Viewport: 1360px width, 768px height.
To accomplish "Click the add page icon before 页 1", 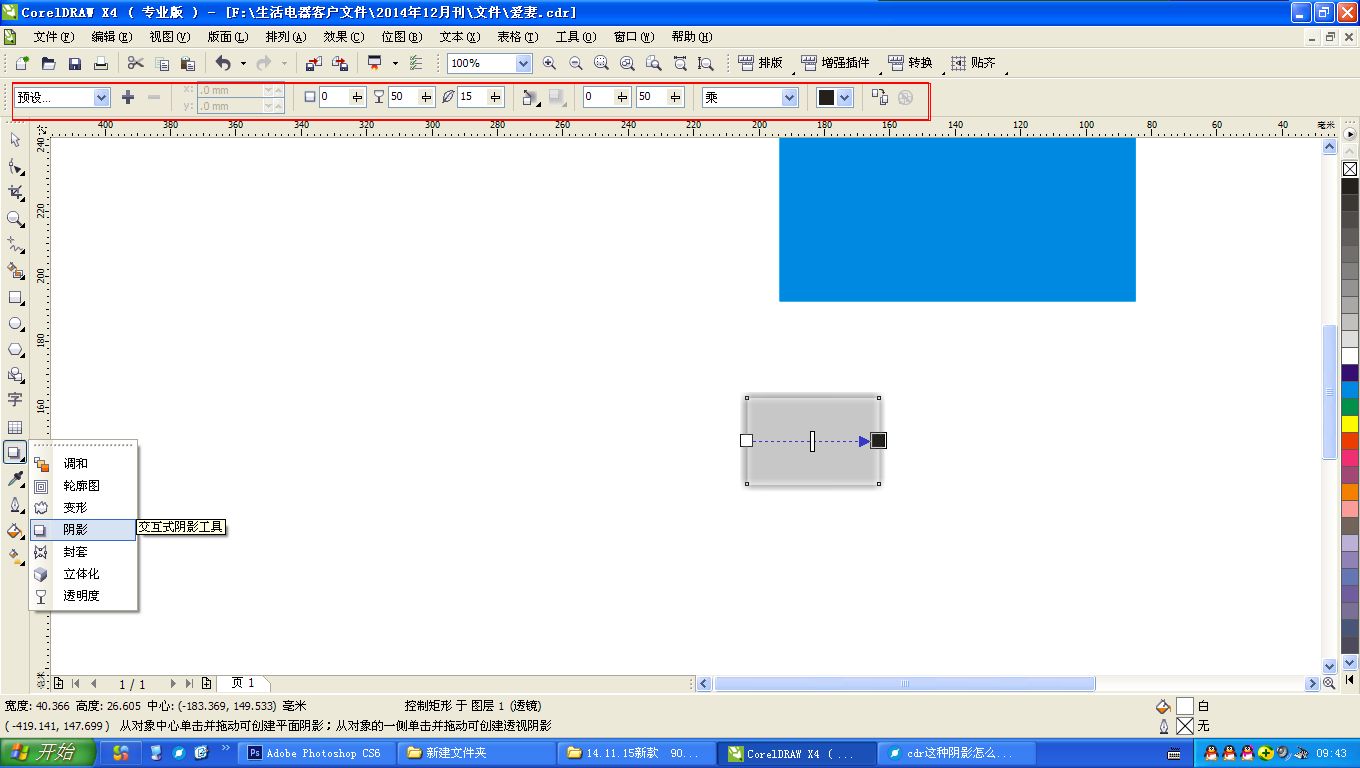I will click(206, 684).
